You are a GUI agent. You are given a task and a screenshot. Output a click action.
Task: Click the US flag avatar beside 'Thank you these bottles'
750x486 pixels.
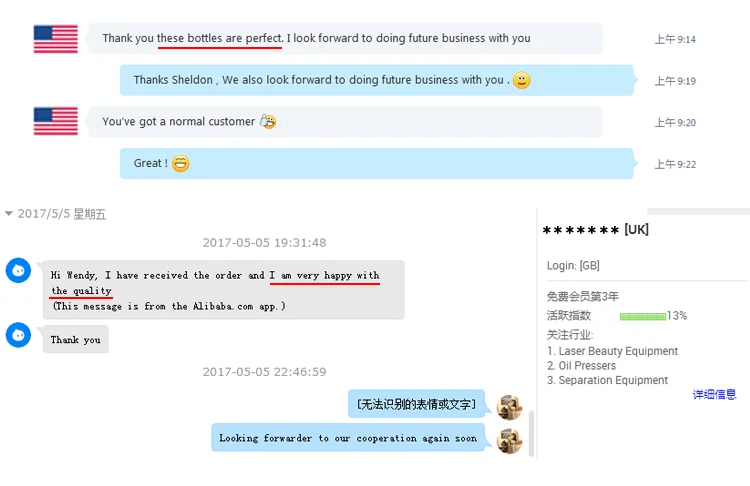pos(55,39)
